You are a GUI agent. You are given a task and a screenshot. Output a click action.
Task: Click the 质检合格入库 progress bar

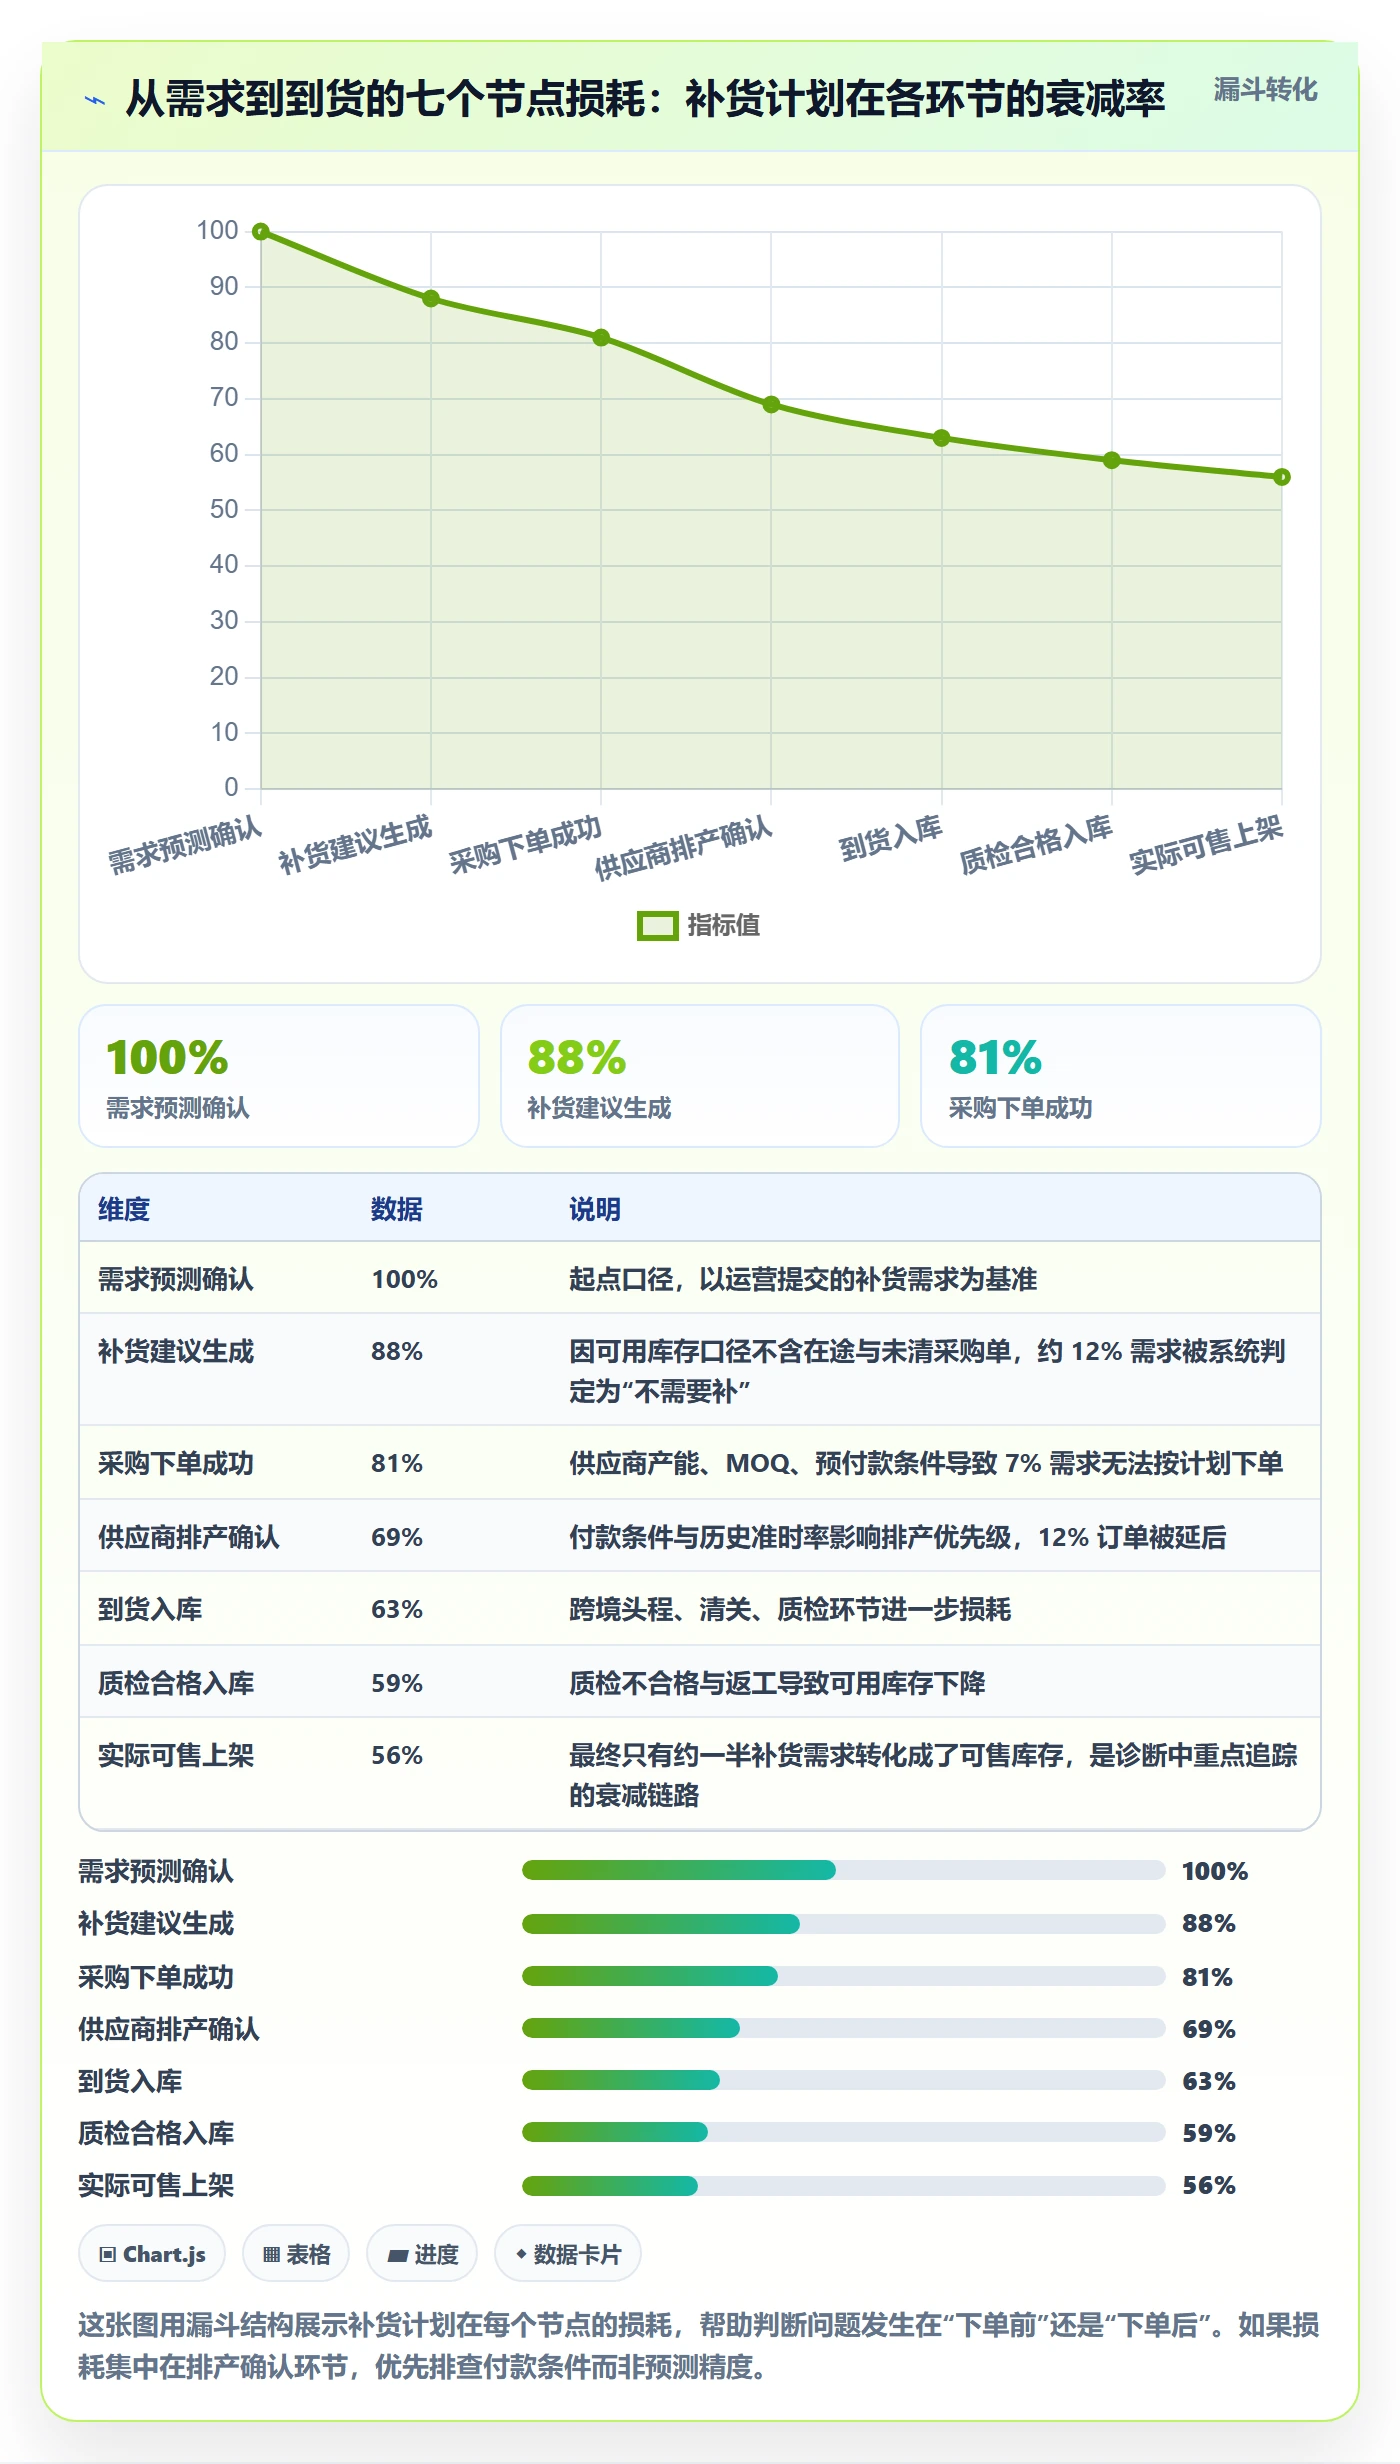click(844, 2132)
